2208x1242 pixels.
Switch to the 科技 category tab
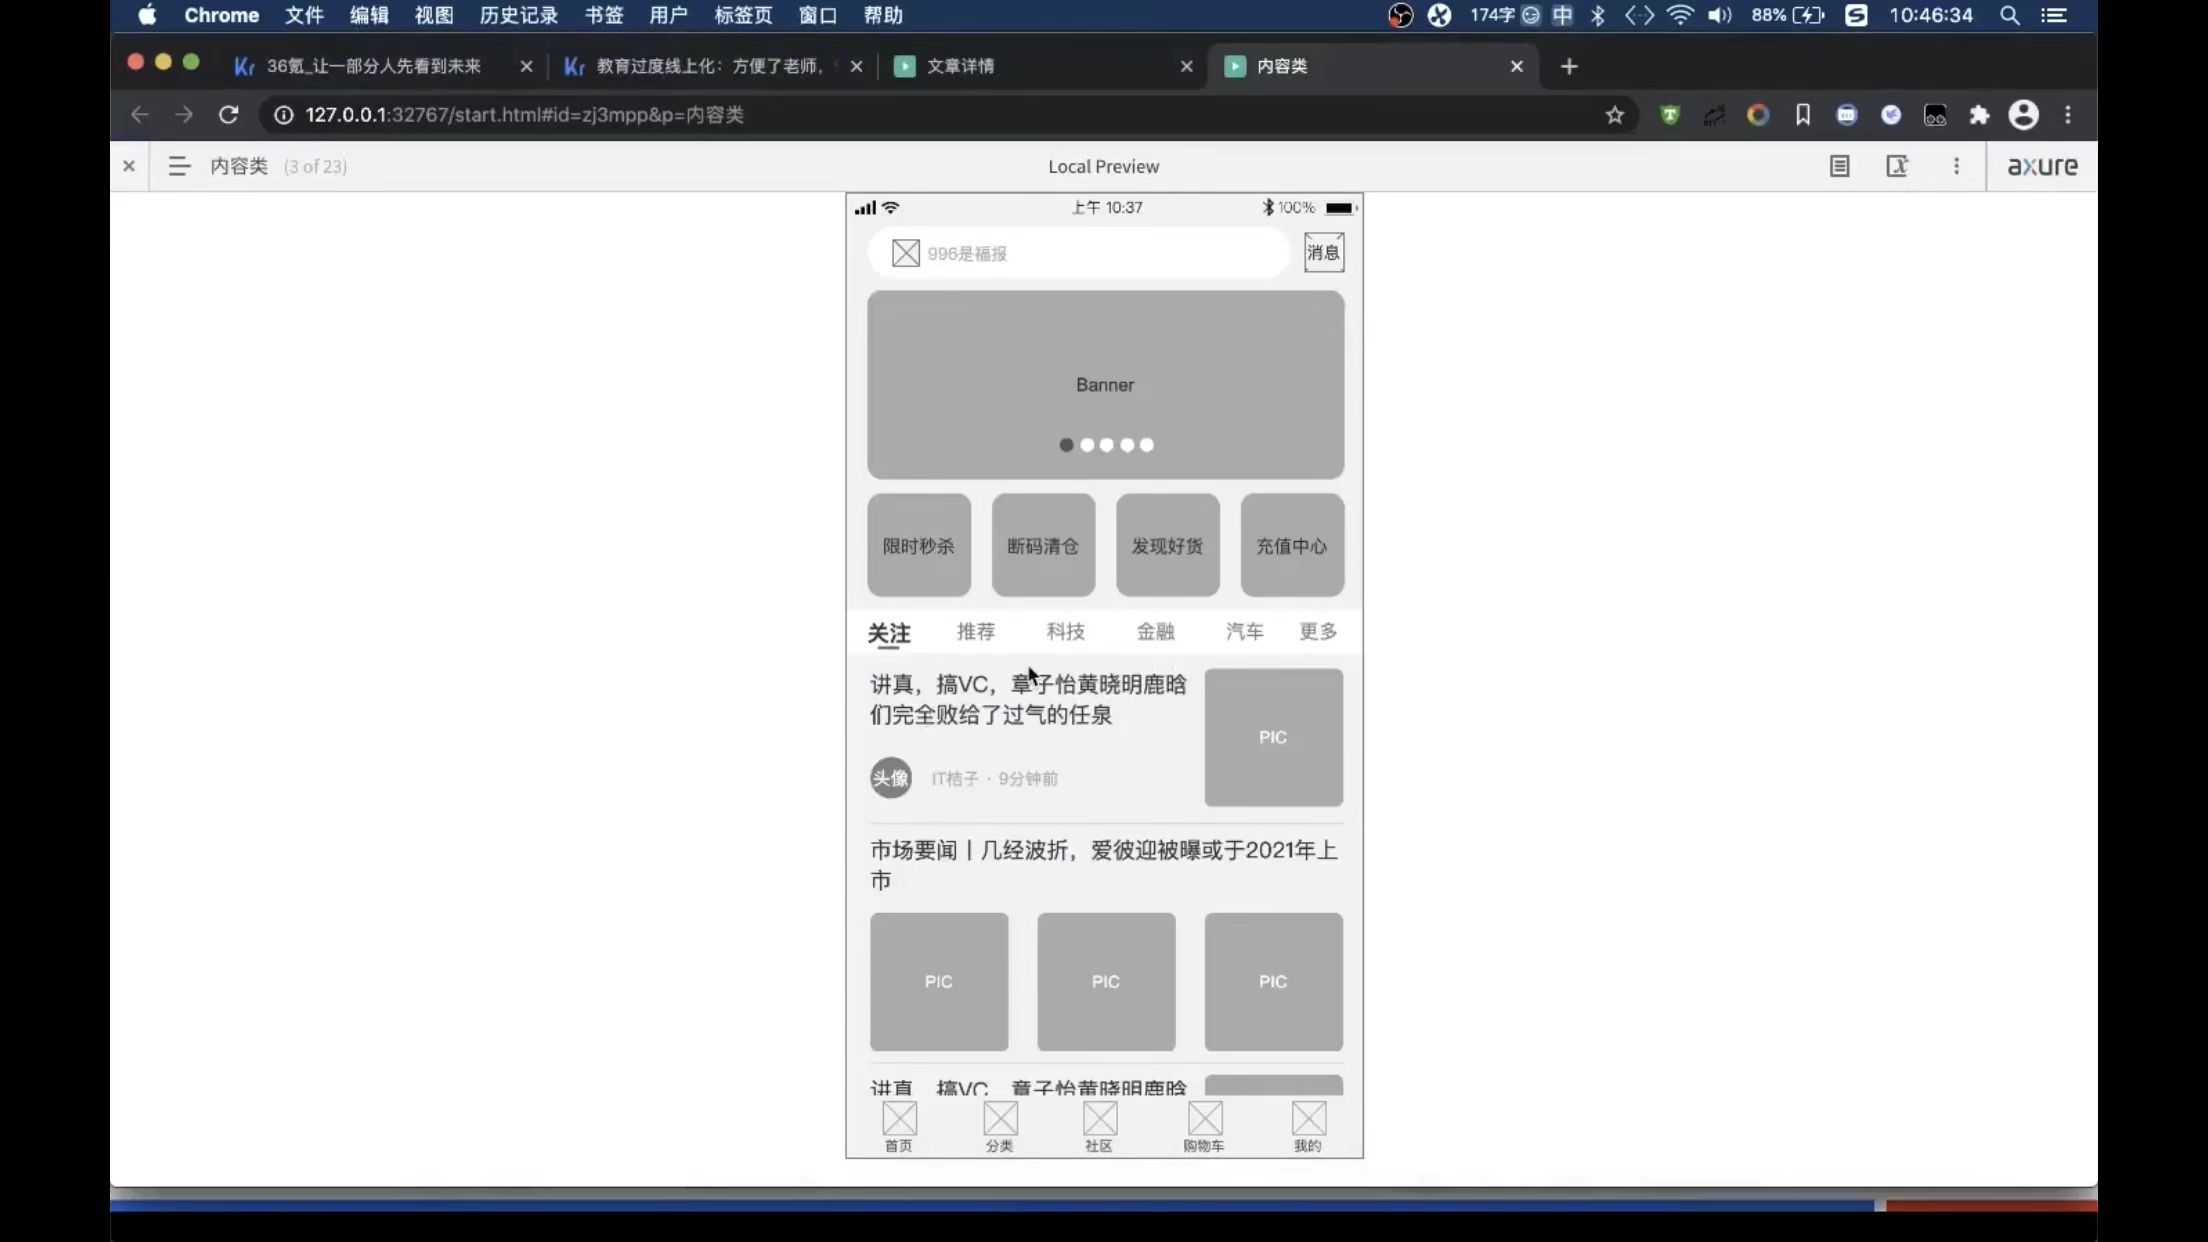pos(1065,631)
